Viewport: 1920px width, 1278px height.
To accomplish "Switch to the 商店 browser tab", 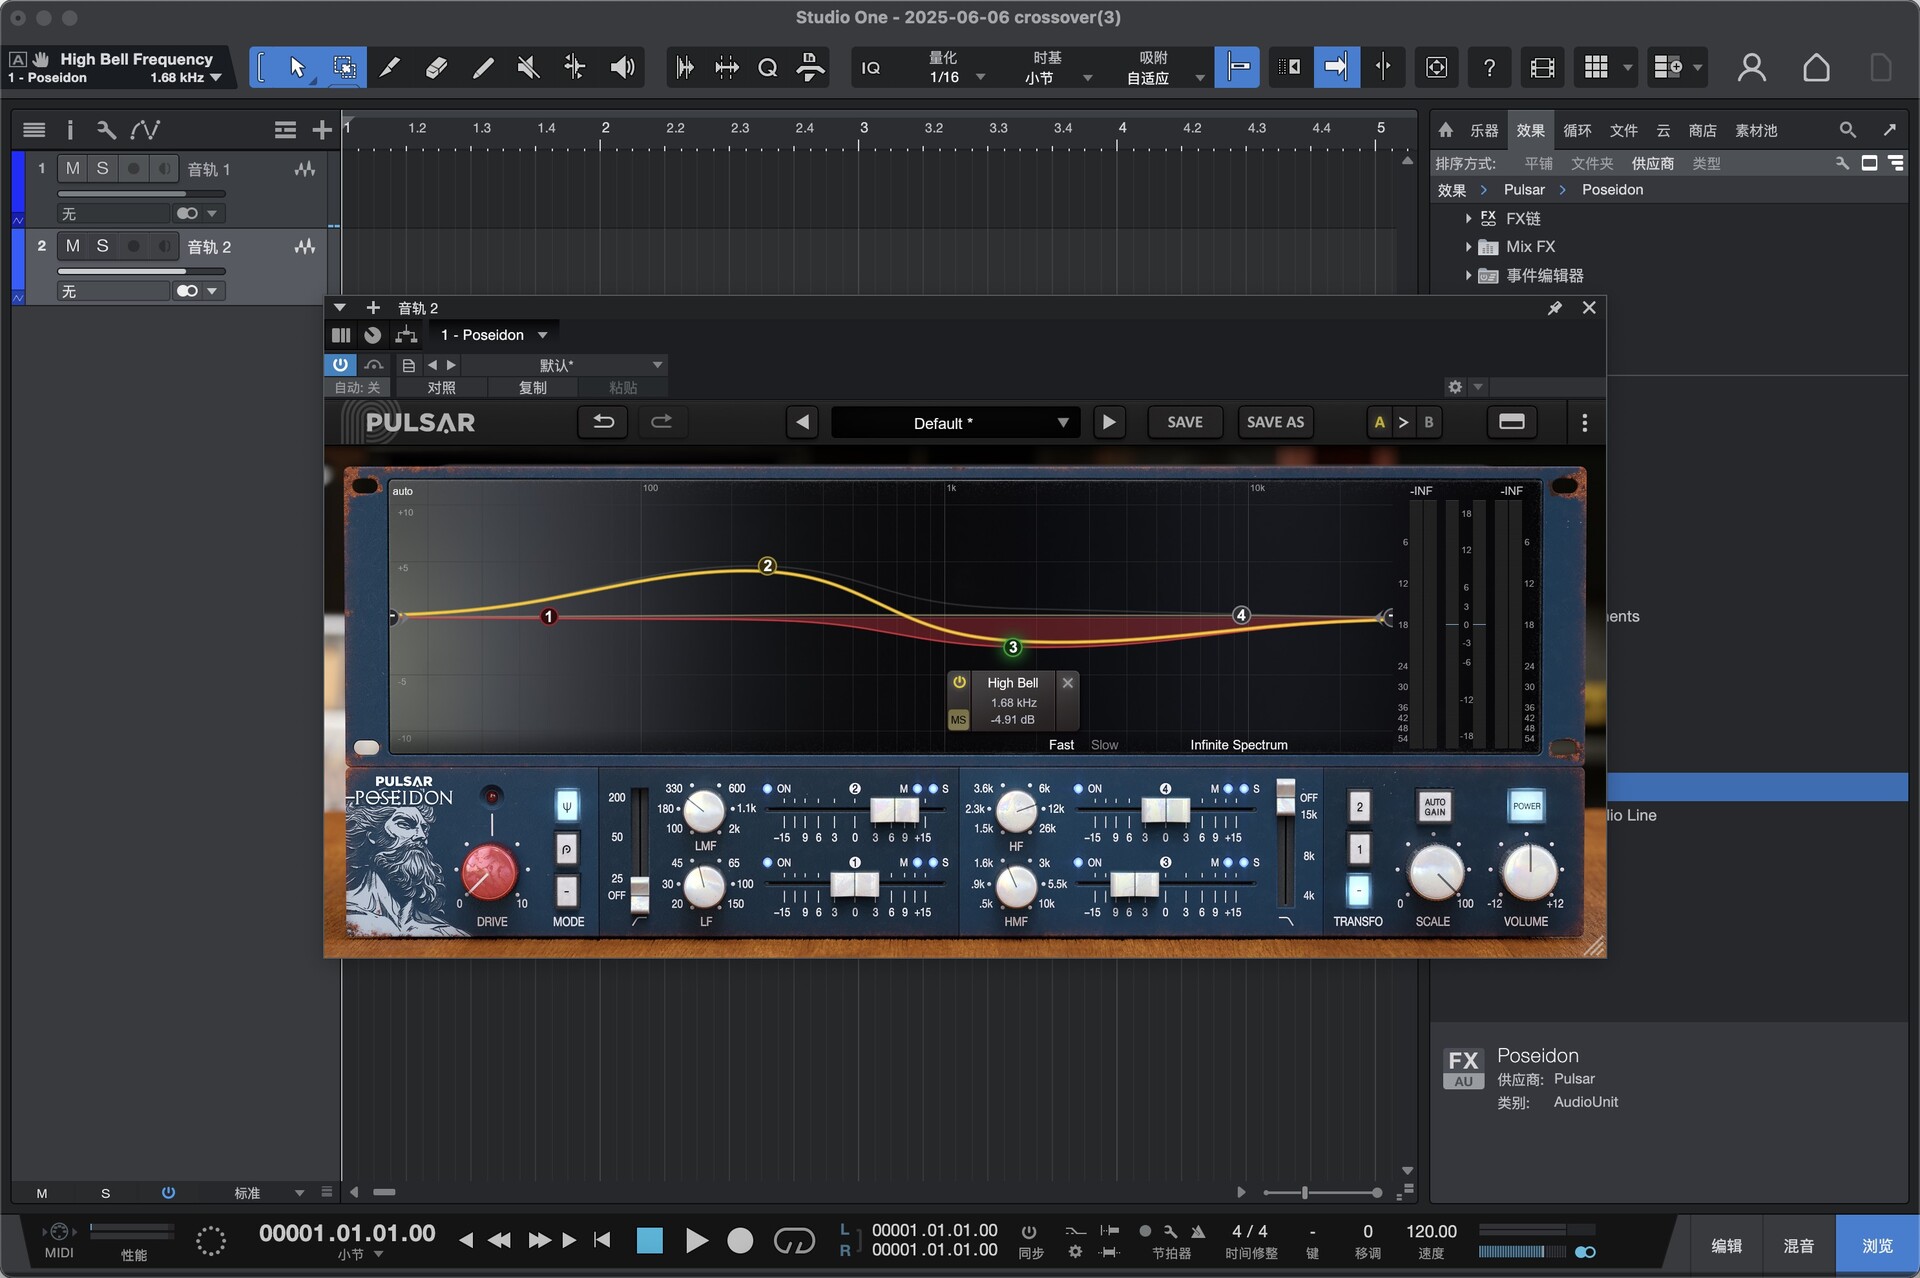I will coord(1702,130).
